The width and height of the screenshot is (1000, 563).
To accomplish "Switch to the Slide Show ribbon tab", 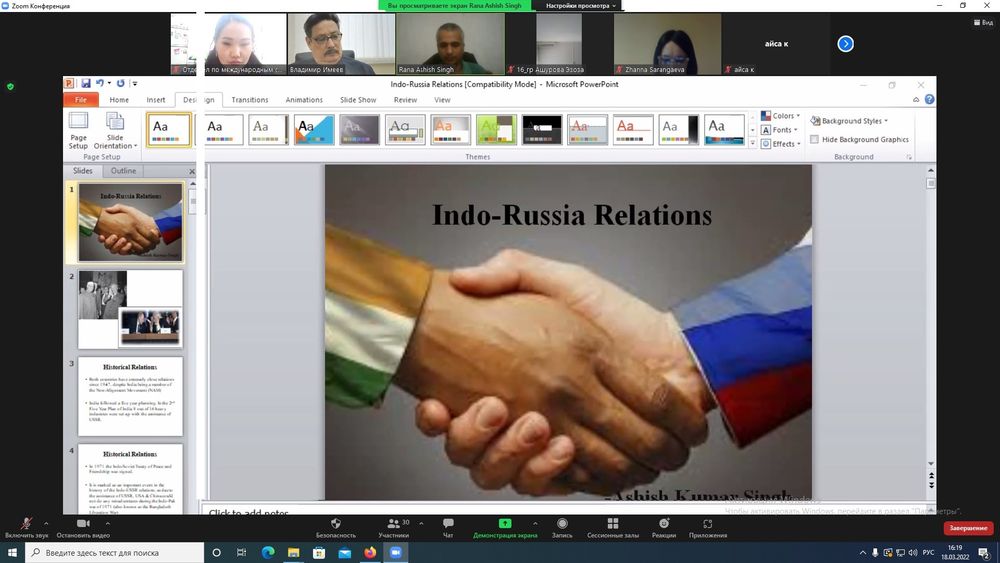I will 358,99.
